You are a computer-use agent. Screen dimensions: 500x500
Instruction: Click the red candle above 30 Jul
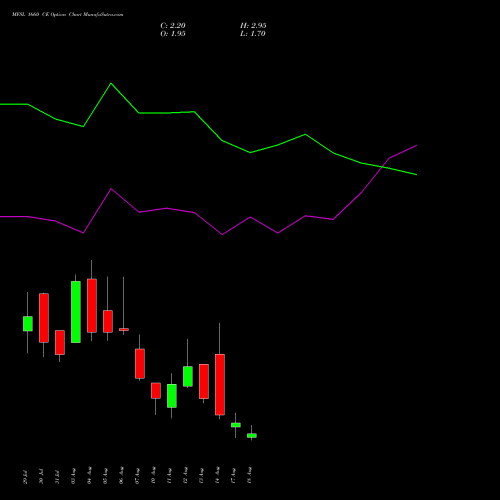click(x=44, y=318)
